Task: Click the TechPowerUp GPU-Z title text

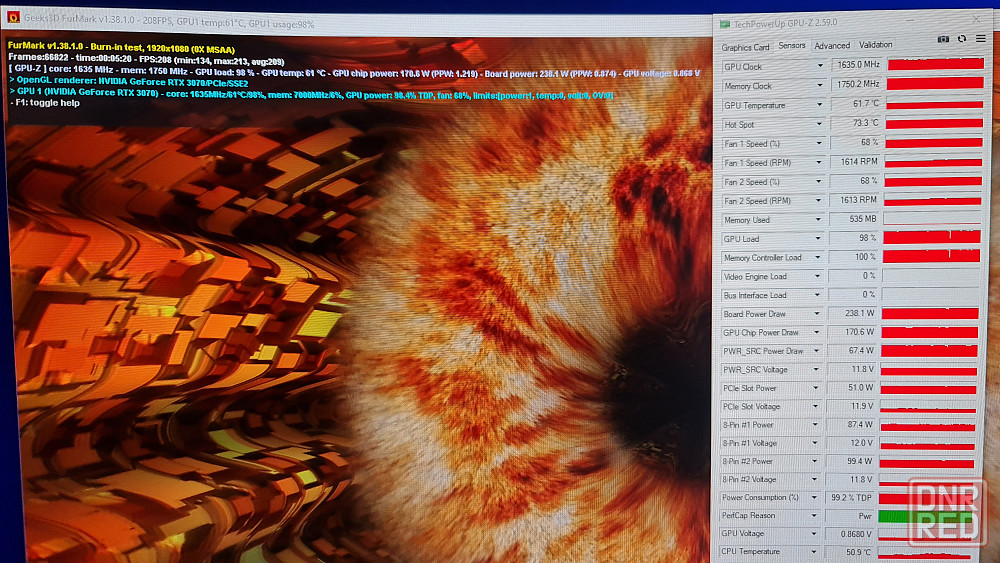Action: click(x=785, y=24)
